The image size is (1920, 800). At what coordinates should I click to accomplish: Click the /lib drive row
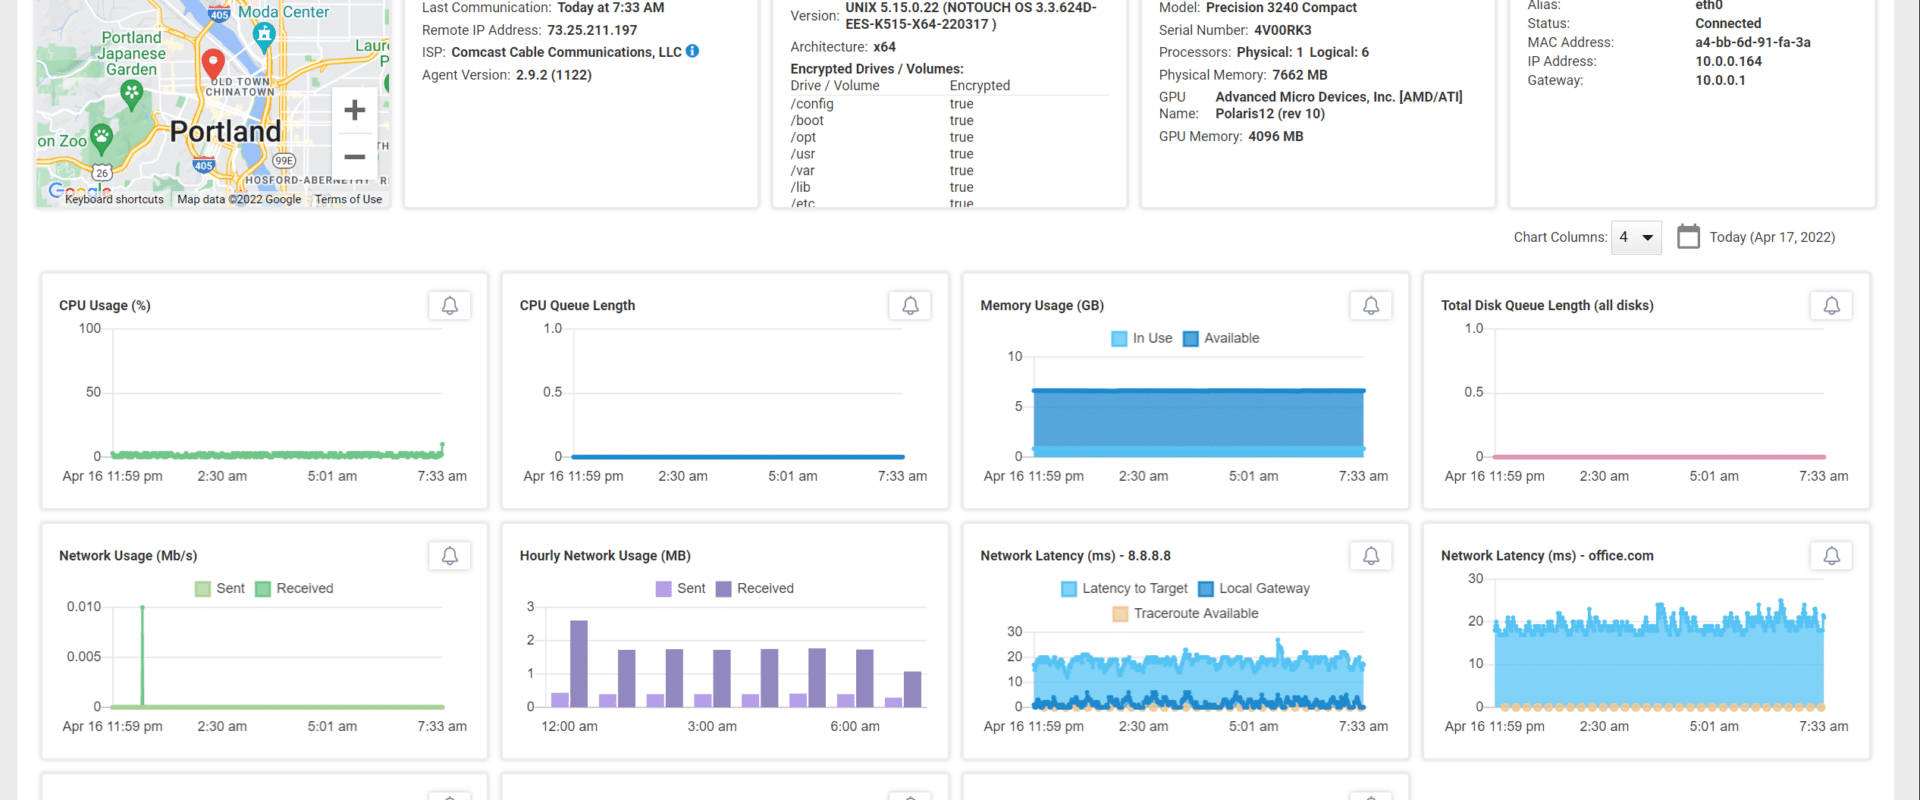(x=949, y=188)
